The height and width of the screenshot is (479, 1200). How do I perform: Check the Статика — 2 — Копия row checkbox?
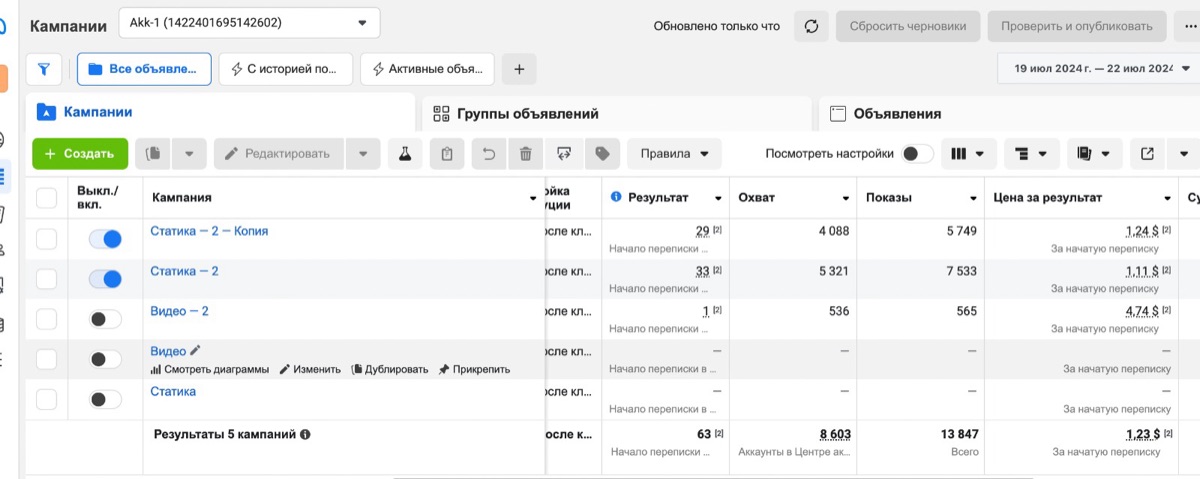pyautogui.click(x=46, y=239)
